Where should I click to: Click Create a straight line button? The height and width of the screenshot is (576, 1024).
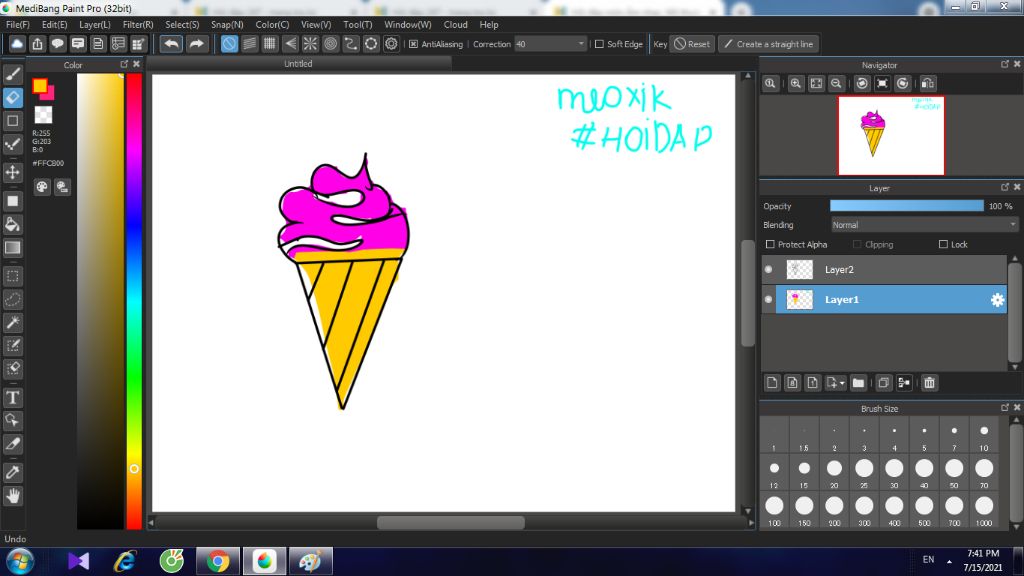point(769,44)
